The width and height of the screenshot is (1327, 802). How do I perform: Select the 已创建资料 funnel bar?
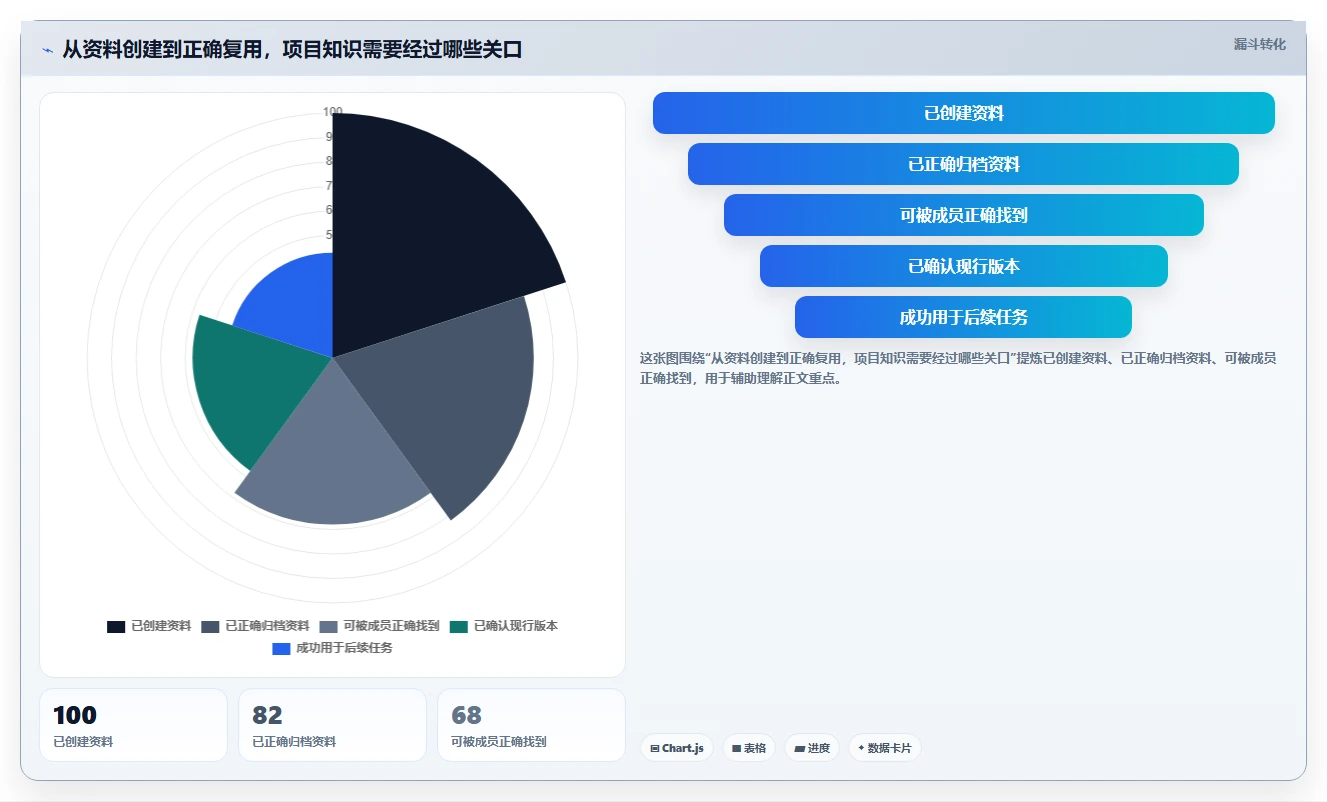[x=964, y=113]
